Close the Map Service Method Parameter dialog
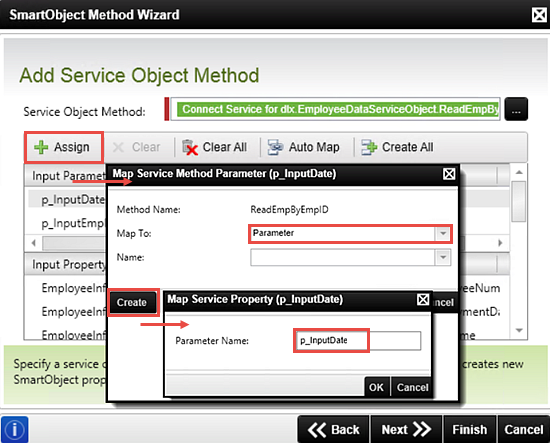 (449, 174)
